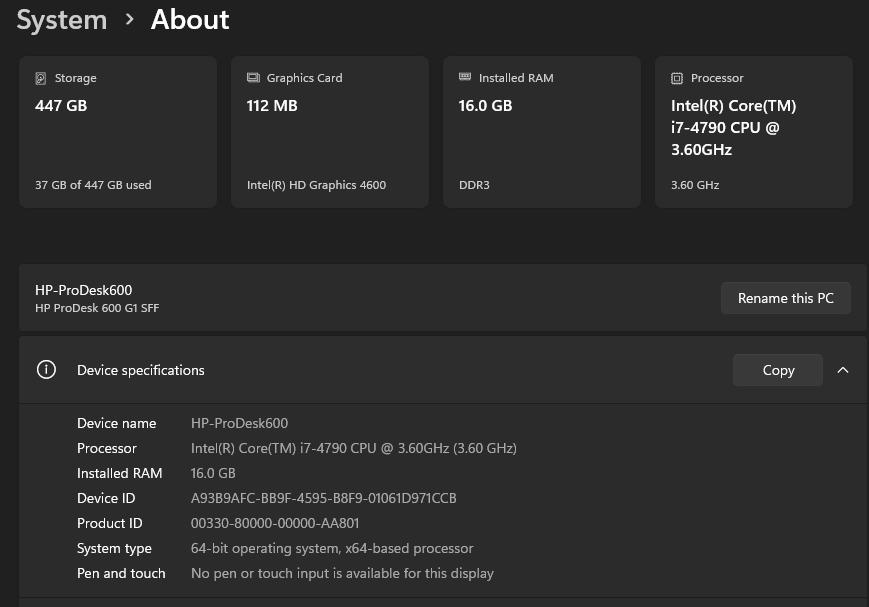Go back to System via breadcrumb
Image resolution: width=869 pixels, height=607 pixels.
click(x=62, y=20)
